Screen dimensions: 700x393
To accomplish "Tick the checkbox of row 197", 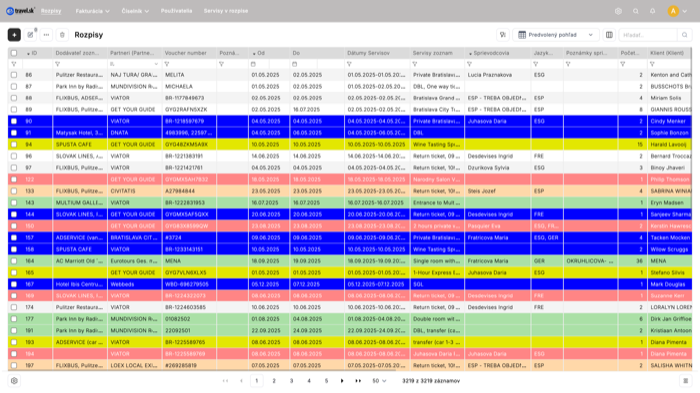I will coord(14,365).
